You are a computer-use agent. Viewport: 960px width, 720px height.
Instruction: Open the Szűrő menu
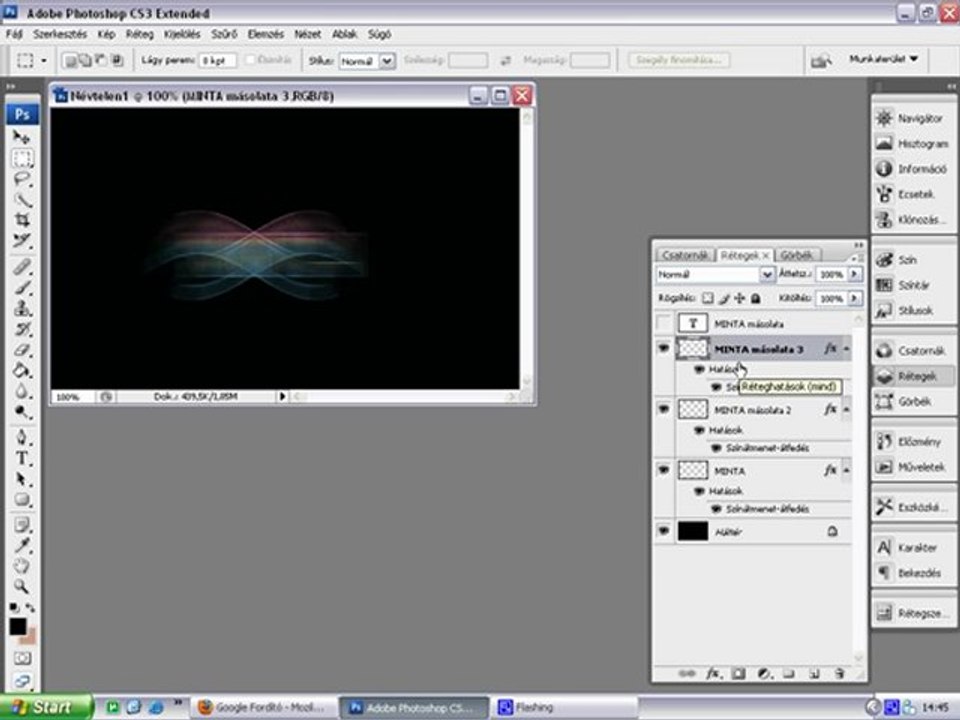tap(224, 34)
